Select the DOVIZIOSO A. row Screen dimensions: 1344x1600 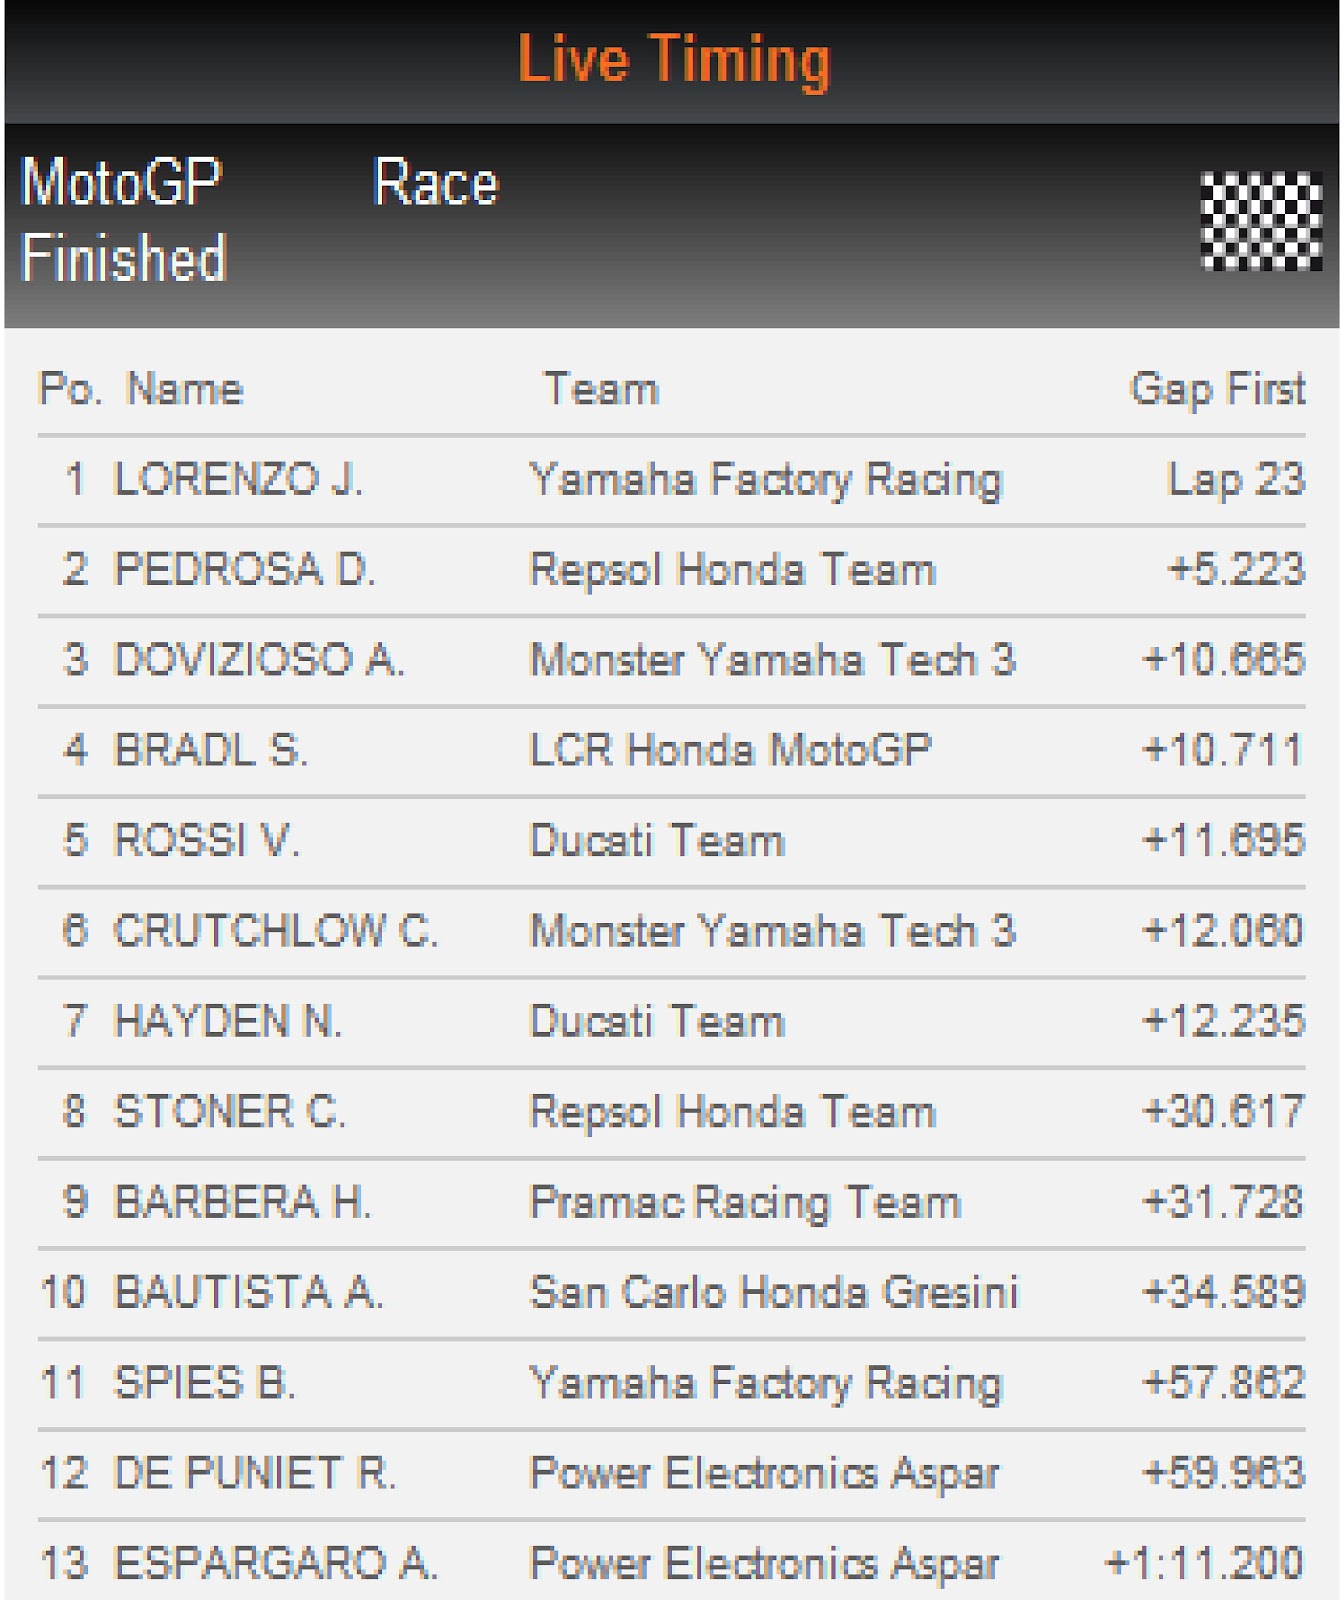(x=672, y=660)
